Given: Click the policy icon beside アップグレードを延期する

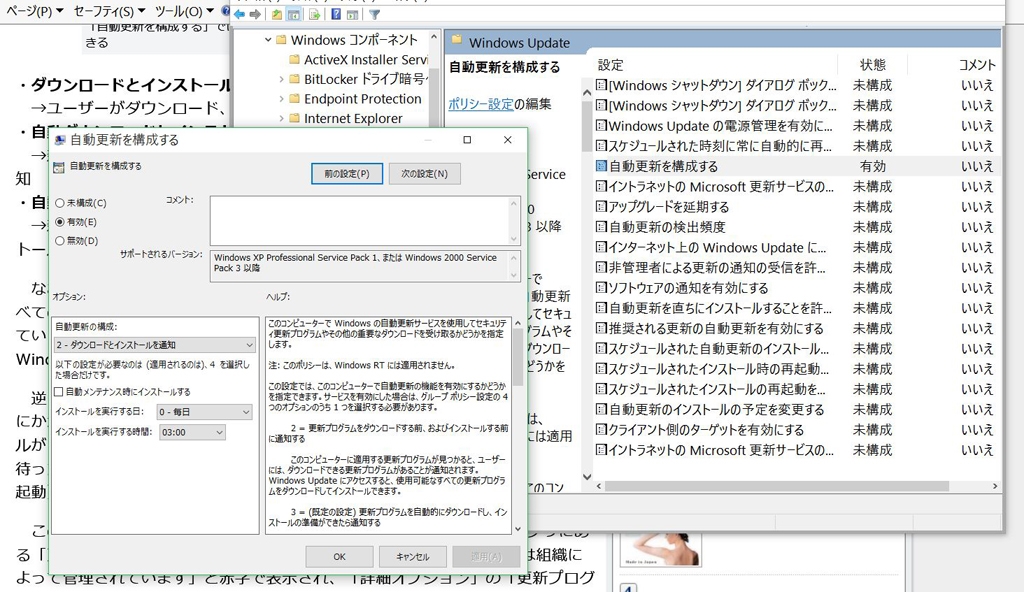Looking at the screenshot, I should pyautogui.click(x=601, y=206).
